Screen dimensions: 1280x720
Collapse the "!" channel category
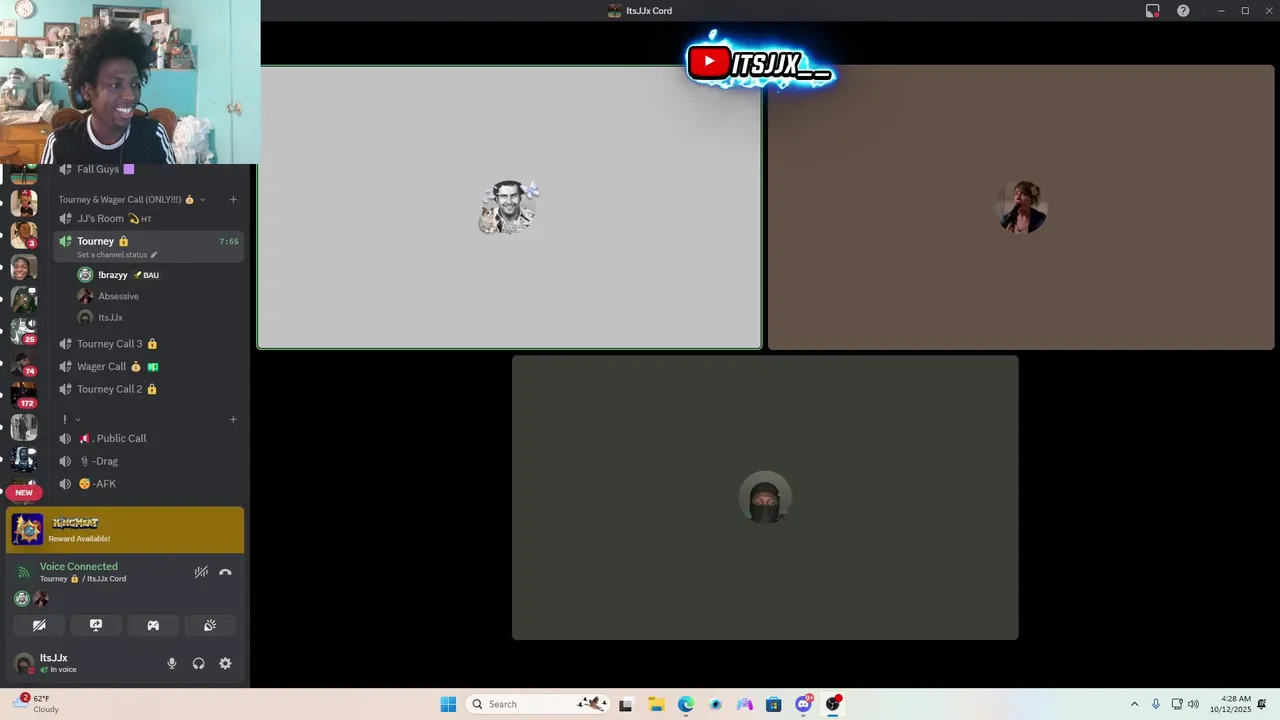(x=70, y=419)
